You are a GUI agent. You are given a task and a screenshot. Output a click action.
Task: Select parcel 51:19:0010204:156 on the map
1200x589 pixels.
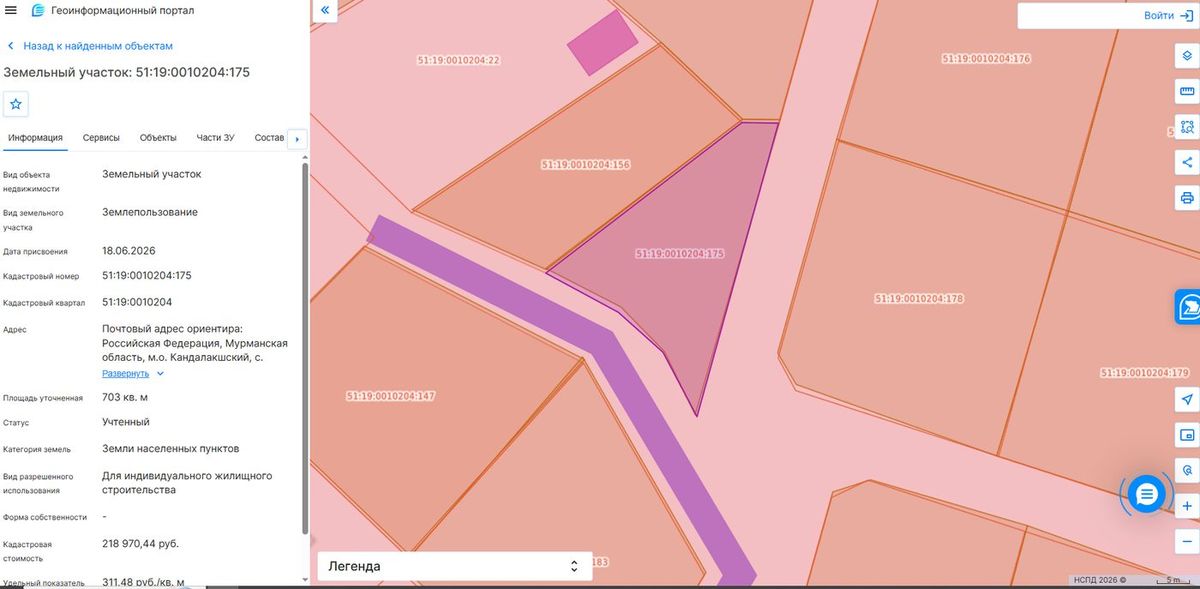(x=587, y=165)
